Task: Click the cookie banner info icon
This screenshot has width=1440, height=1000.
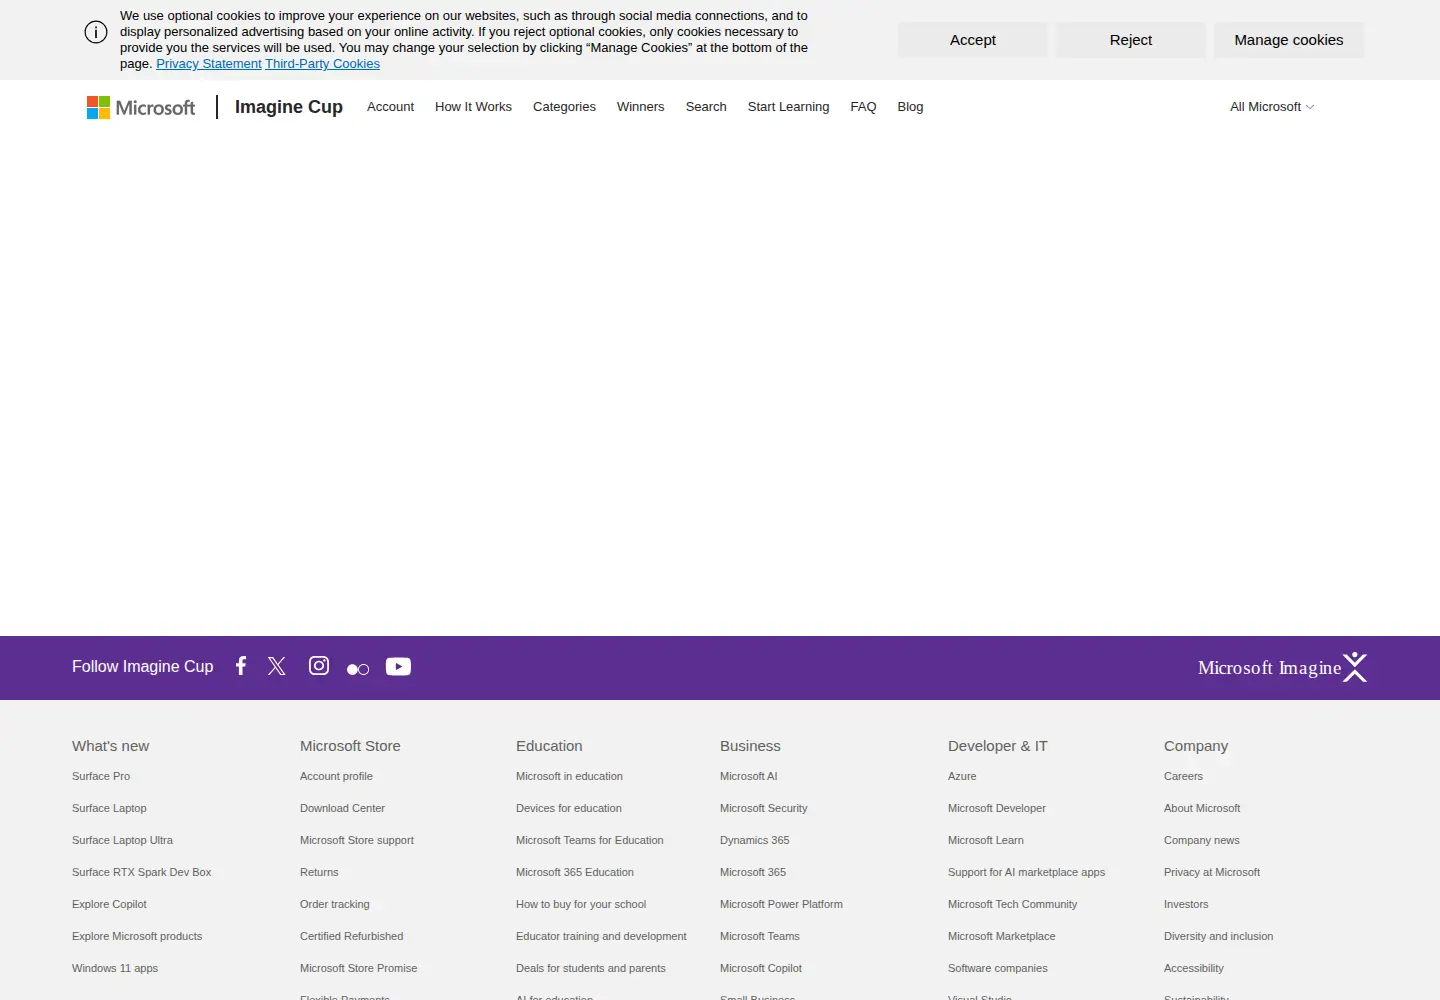Action: pos(96,32)
